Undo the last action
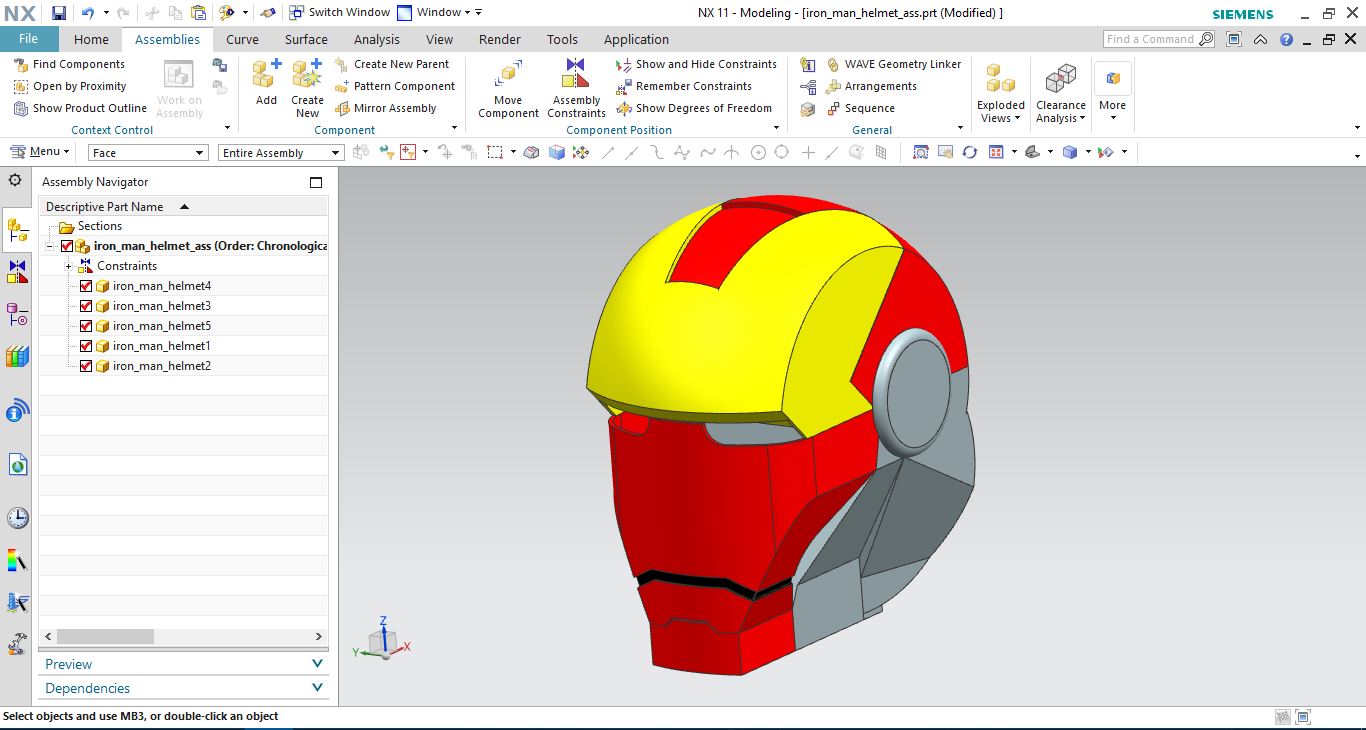 point(87,13)
